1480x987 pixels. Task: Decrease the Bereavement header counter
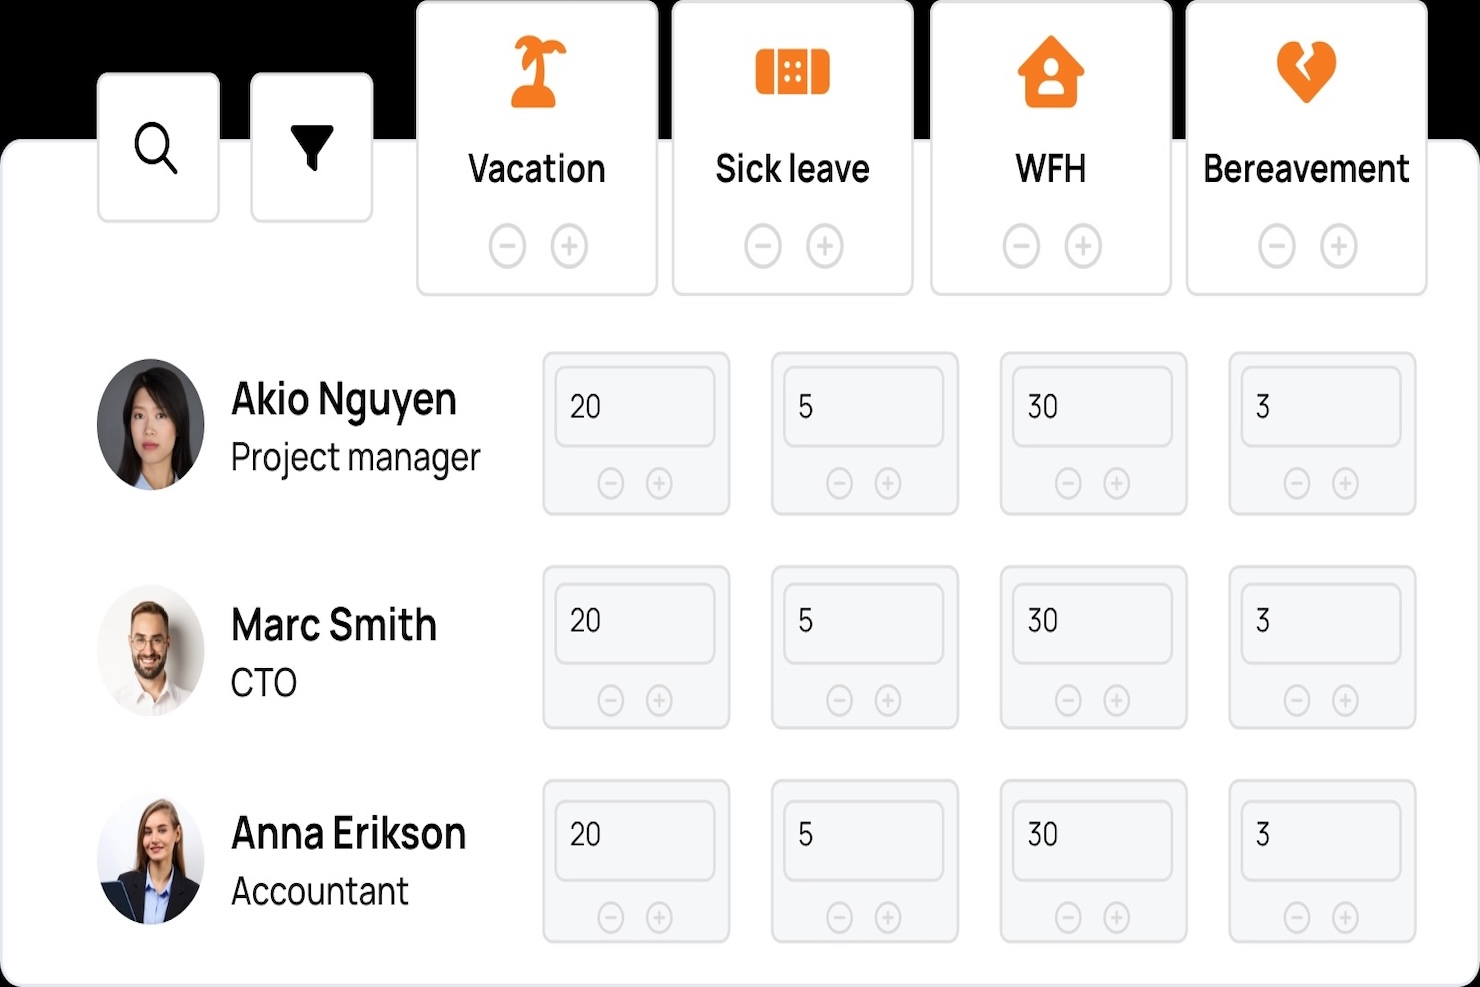(1276, 245)
